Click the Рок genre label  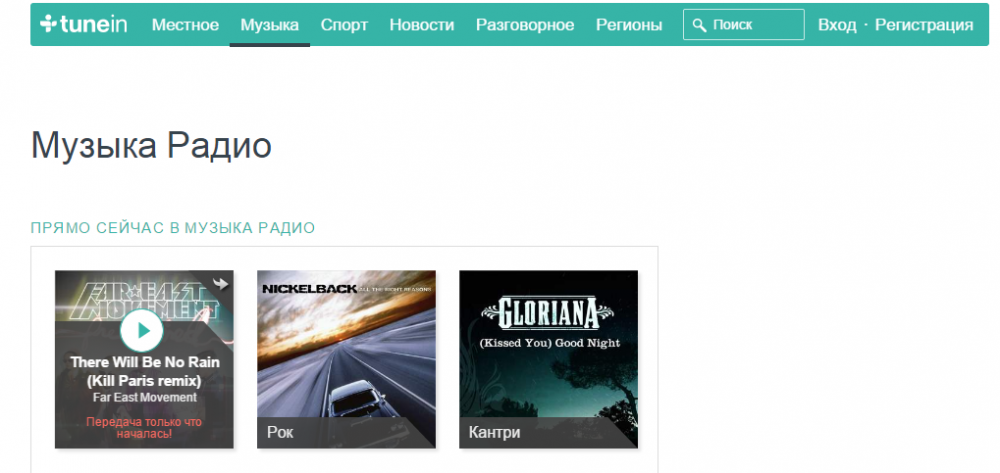pyautogui.click(x=280, y=432)
